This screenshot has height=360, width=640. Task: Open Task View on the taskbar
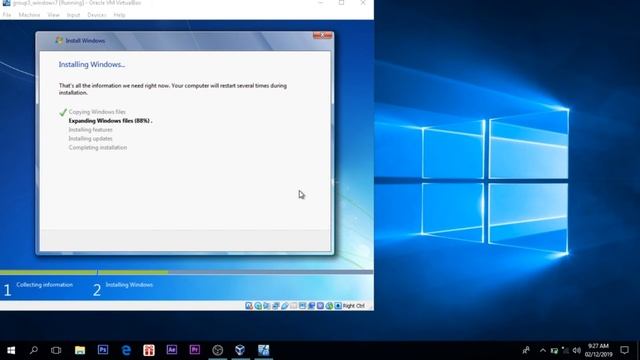tap(56, 350)
